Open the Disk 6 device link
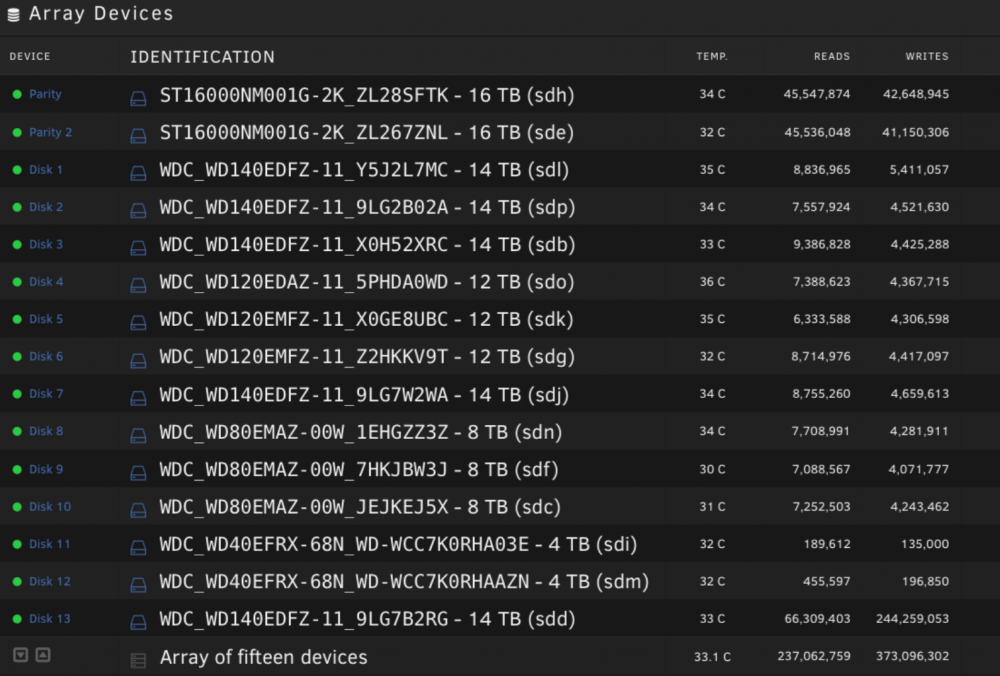This screenshot has width=1000, height=676. pyautogui.click(x=46, y=356)
